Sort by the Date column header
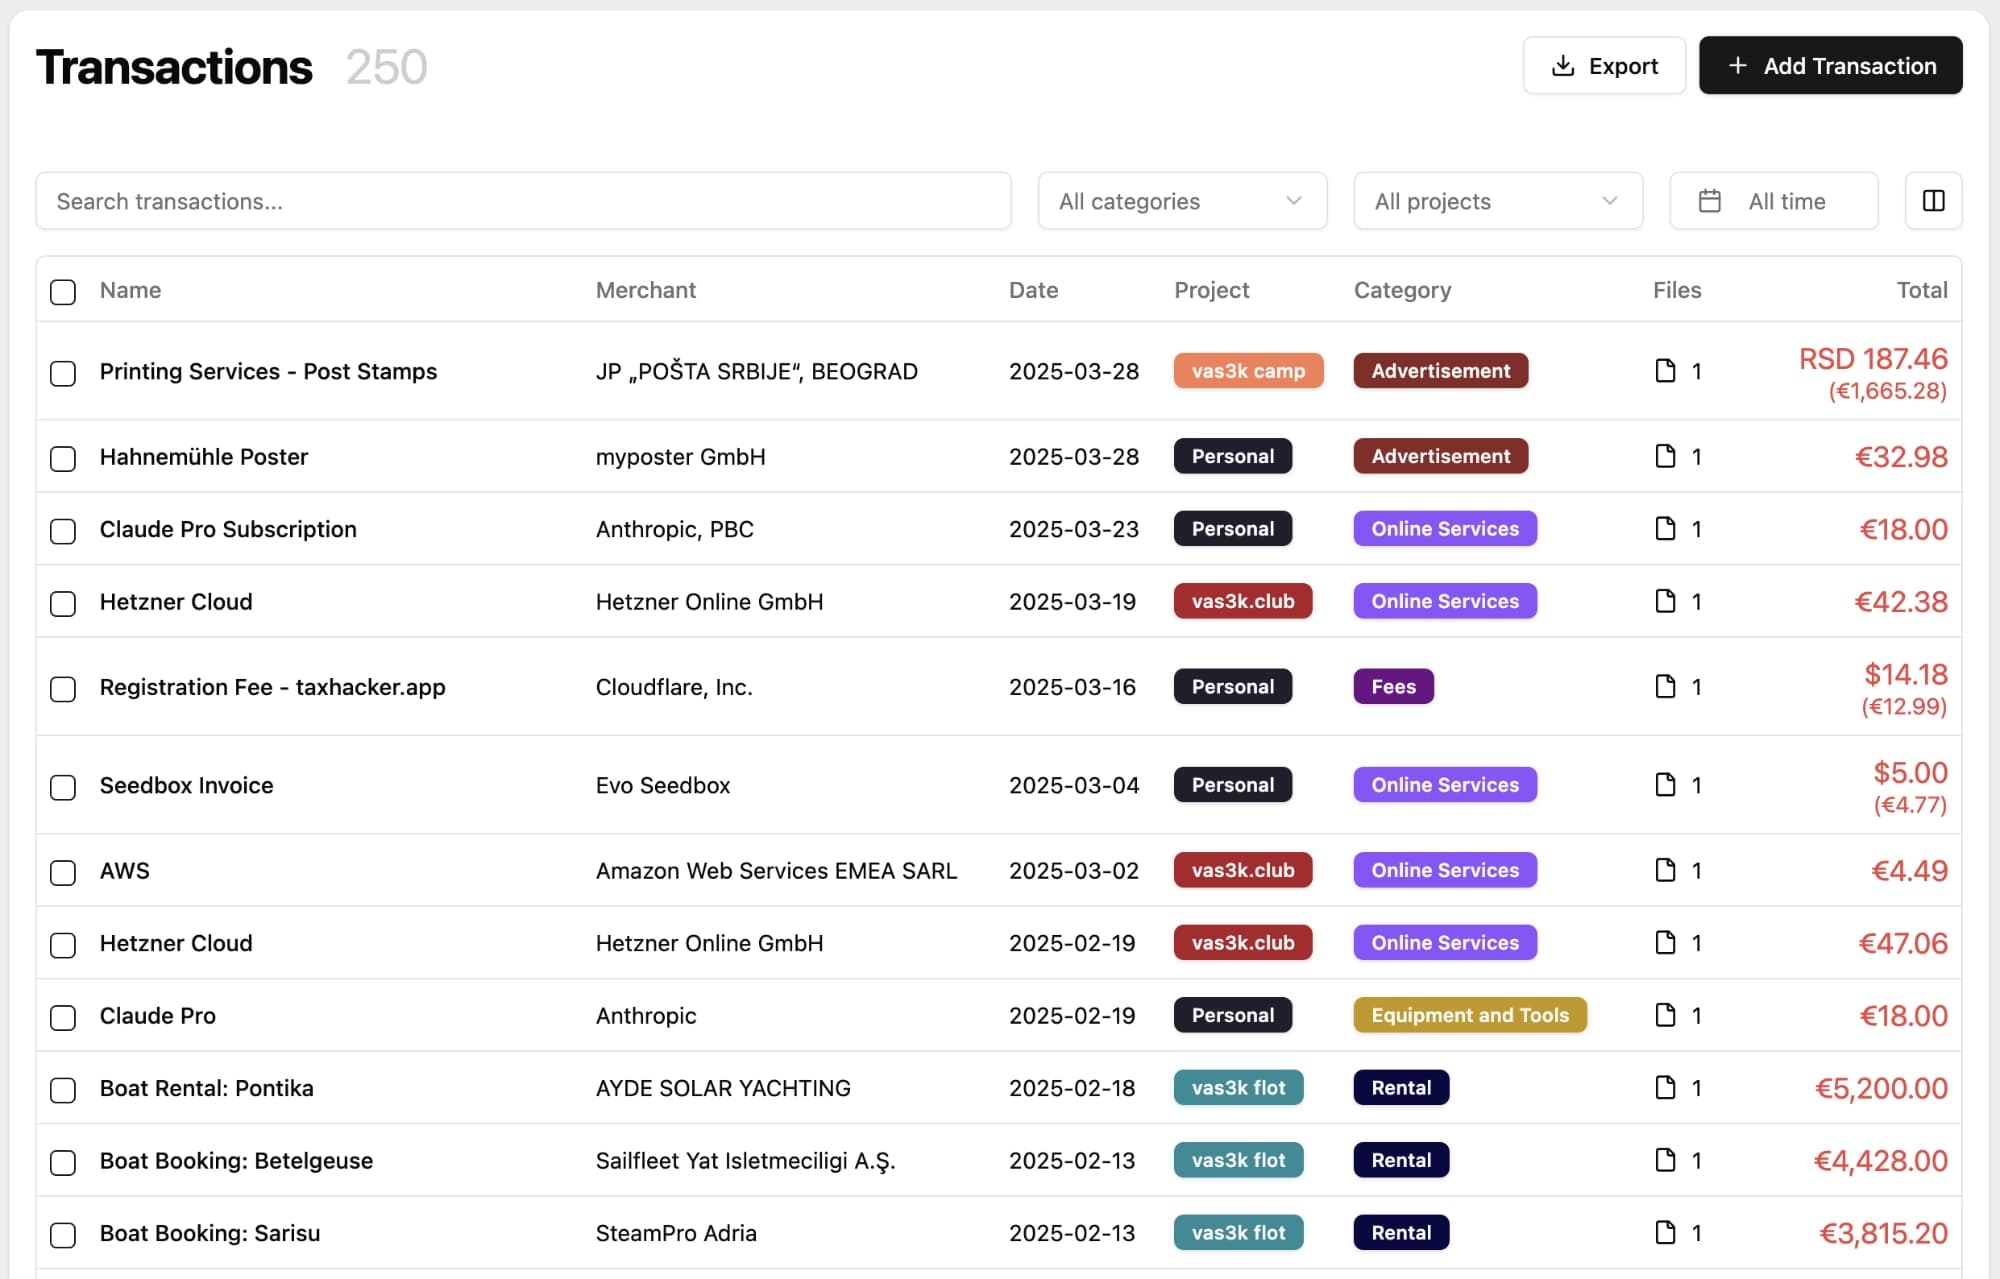This screenshot has height=1279, width=2000. [1033, 290]
